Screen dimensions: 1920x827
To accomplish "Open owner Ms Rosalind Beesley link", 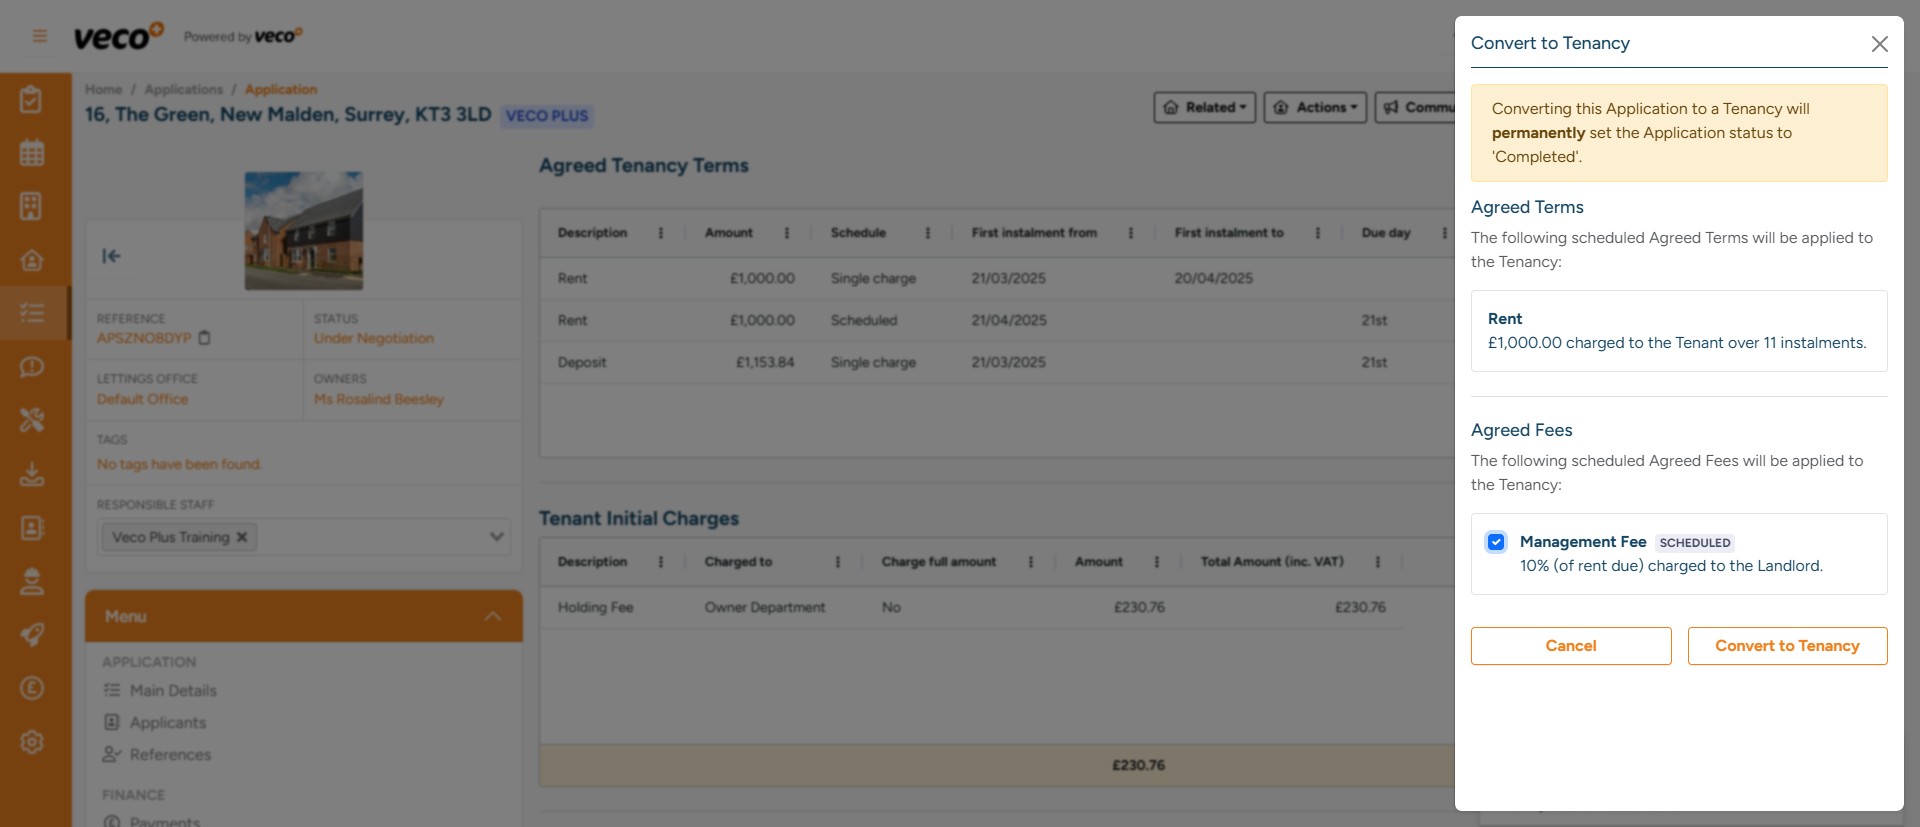I will (379, 399).
